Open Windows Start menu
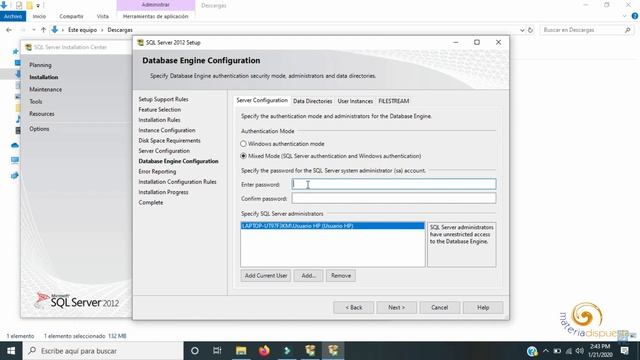Image resolution: width=640 pixels, height=360 pixels. coord(11,351)
